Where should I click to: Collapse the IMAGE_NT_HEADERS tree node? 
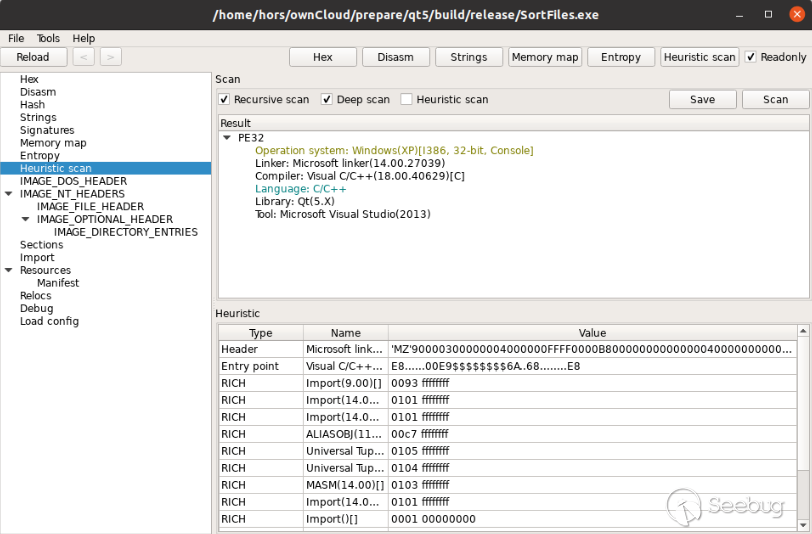coord(9,194)
